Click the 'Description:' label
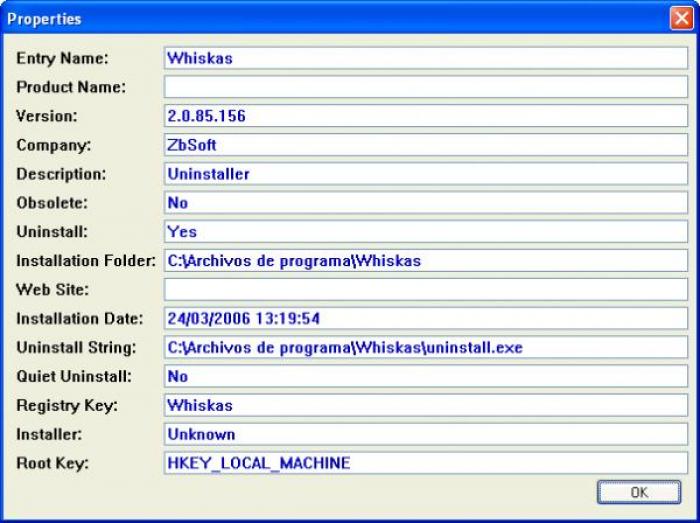 click(61, 174)
